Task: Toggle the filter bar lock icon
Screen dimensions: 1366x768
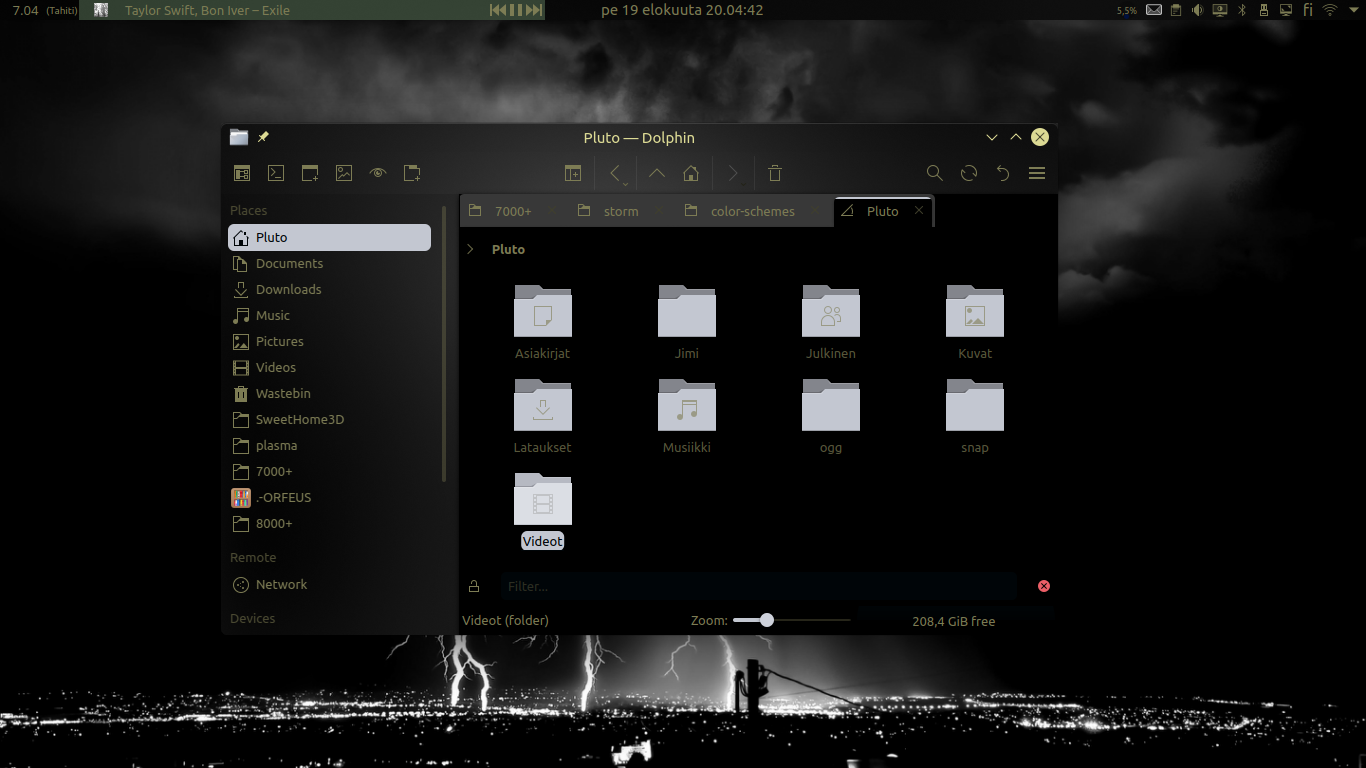Action: click(x=474, y=586)
